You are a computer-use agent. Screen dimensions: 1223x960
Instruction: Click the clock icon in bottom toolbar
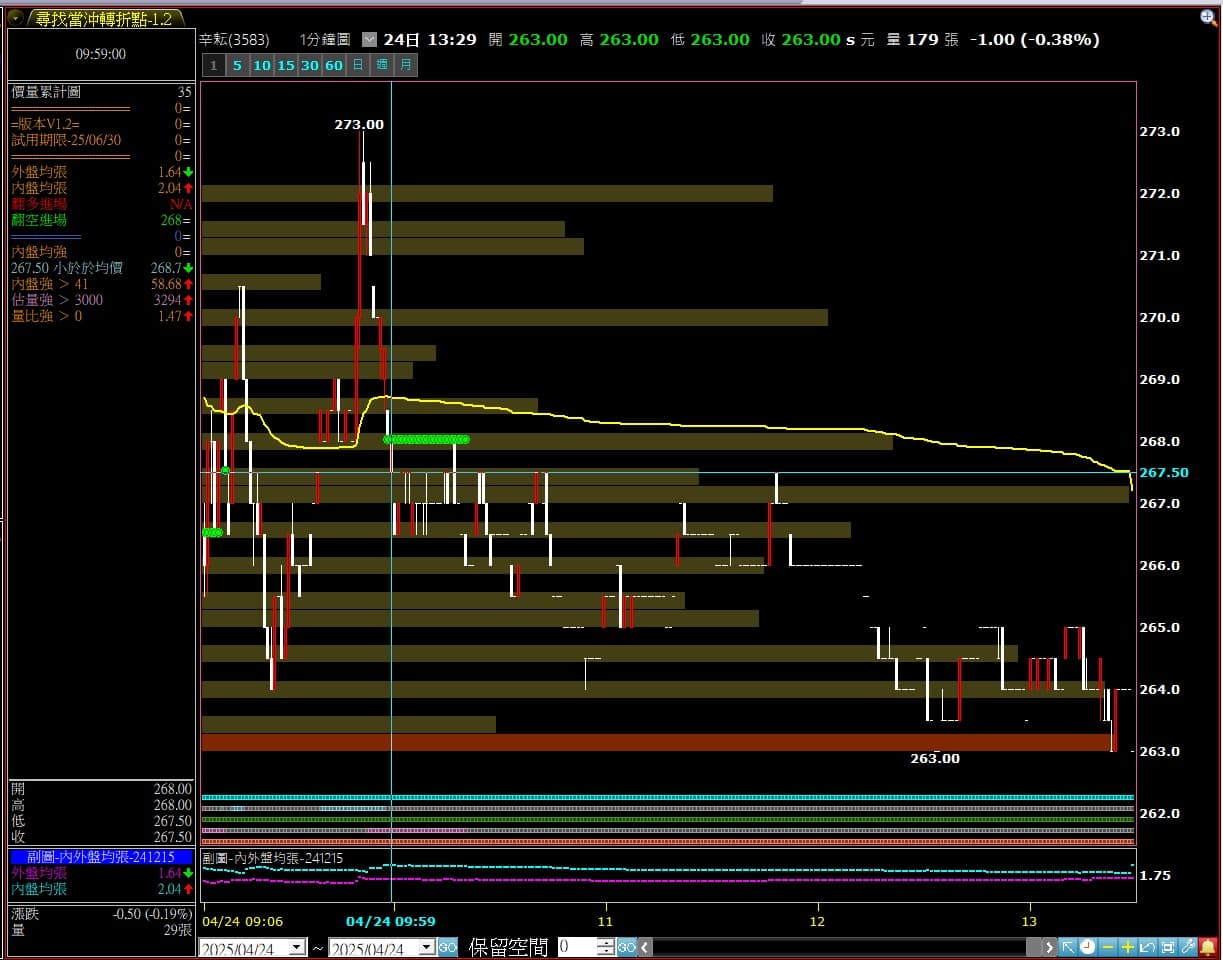(x=1088, y=947)
